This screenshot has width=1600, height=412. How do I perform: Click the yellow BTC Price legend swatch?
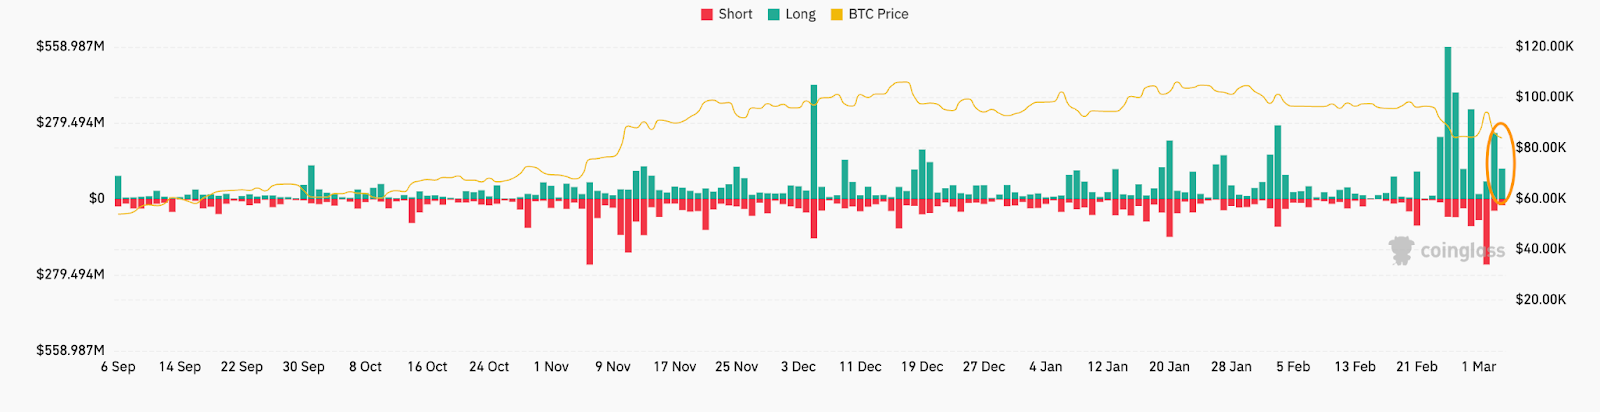(x=837, y=14)
